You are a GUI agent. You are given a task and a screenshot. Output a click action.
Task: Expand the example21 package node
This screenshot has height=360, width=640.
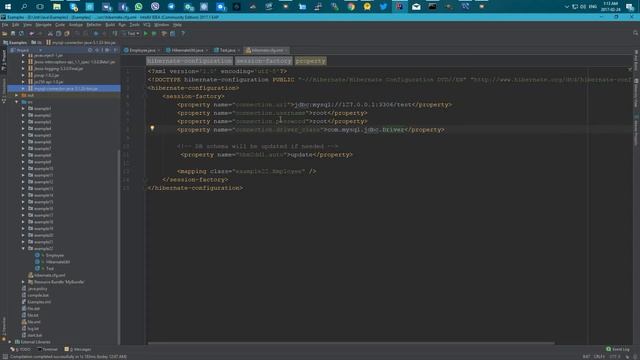pos(23,242)
